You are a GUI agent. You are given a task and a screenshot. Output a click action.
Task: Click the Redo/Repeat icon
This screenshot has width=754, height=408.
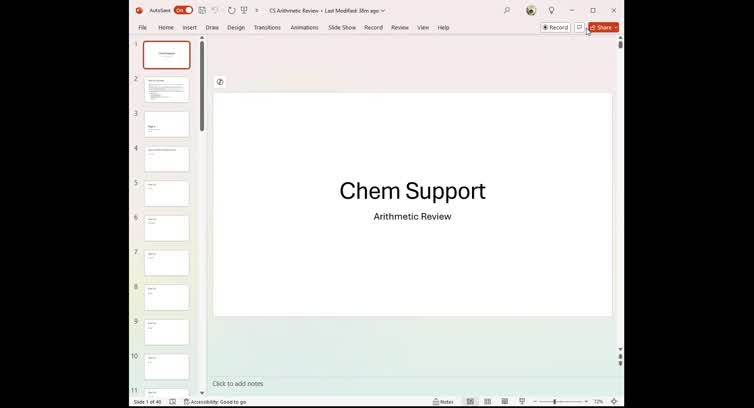pyautogui.click(x=231, y=10)
